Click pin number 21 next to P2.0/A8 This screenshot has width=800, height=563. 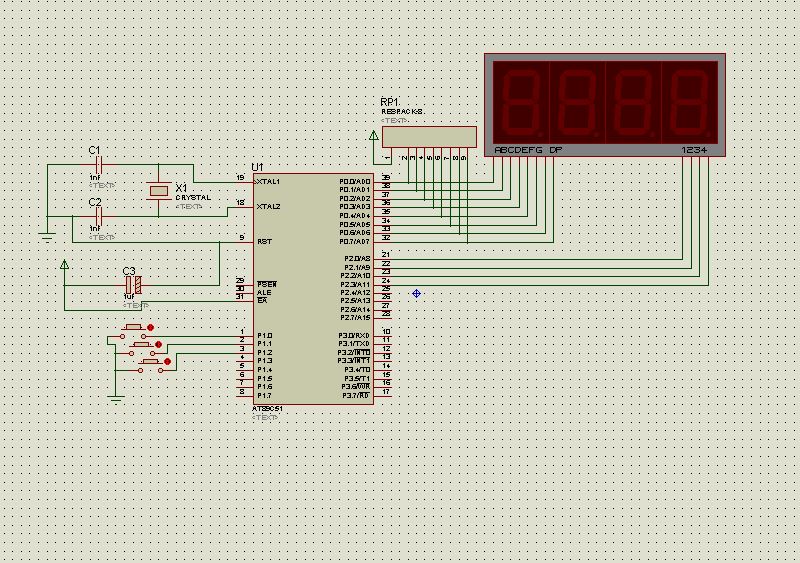pos(386,254)
